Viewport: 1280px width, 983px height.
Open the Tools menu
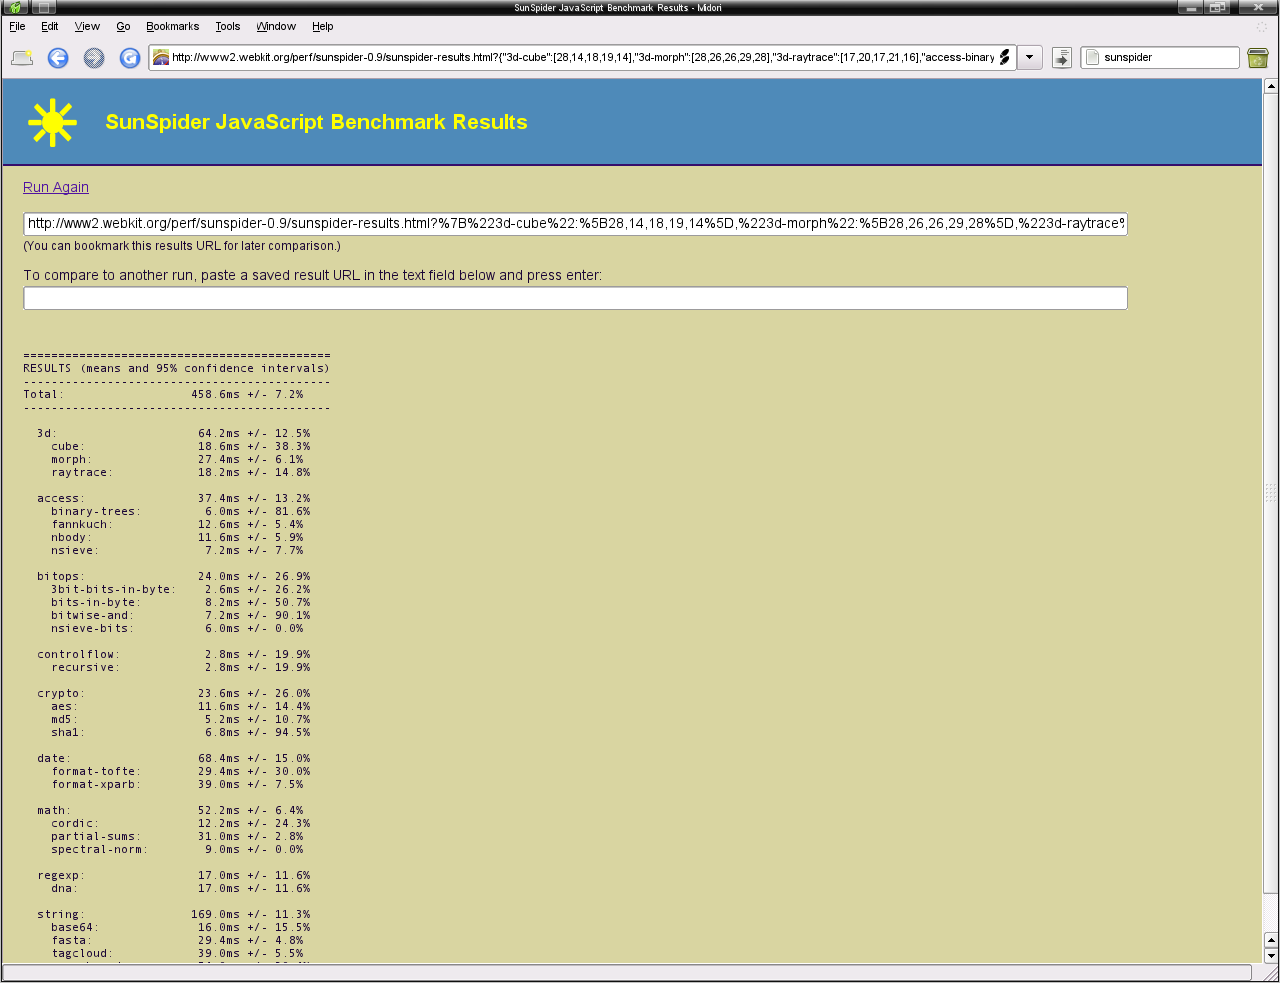point(228,26)
